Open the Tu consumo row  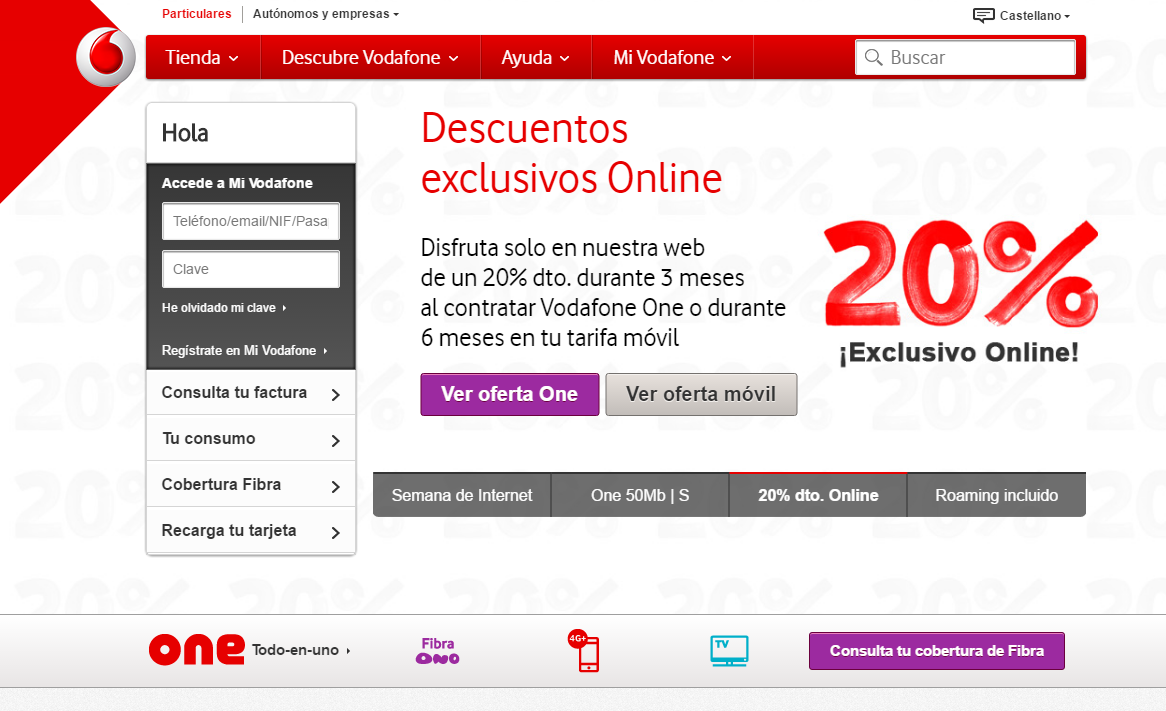(x=251, y=439)
